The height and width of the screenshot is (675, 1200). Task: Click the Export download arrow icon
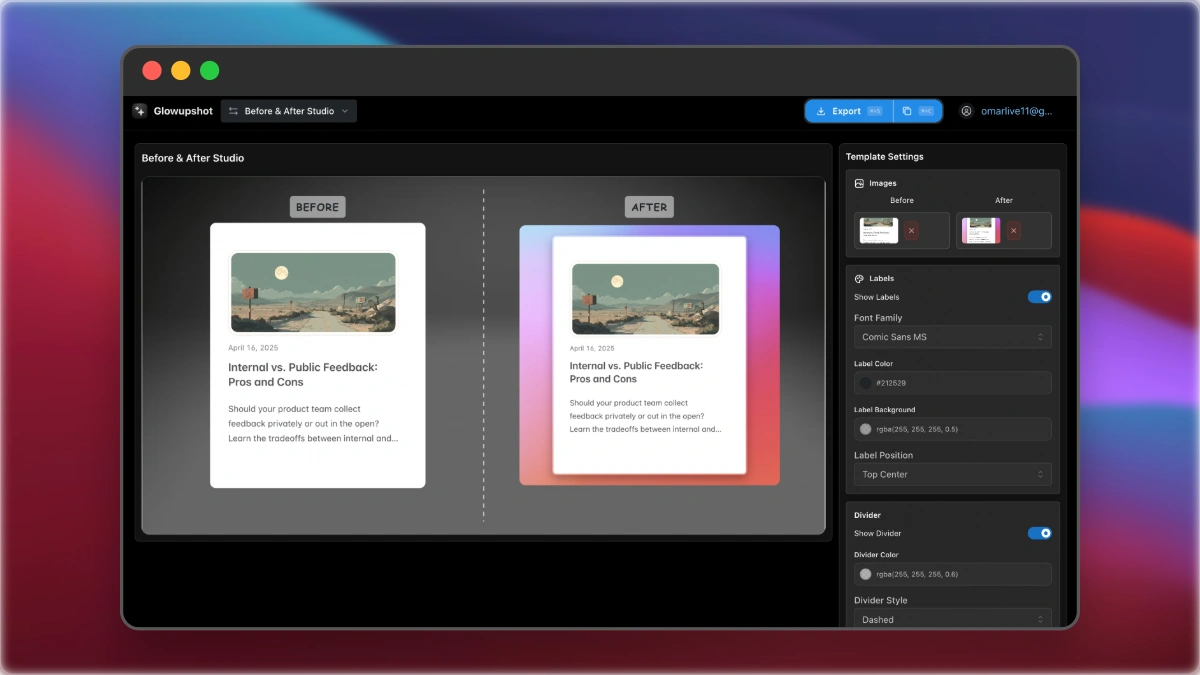click(x=821, y=111)
